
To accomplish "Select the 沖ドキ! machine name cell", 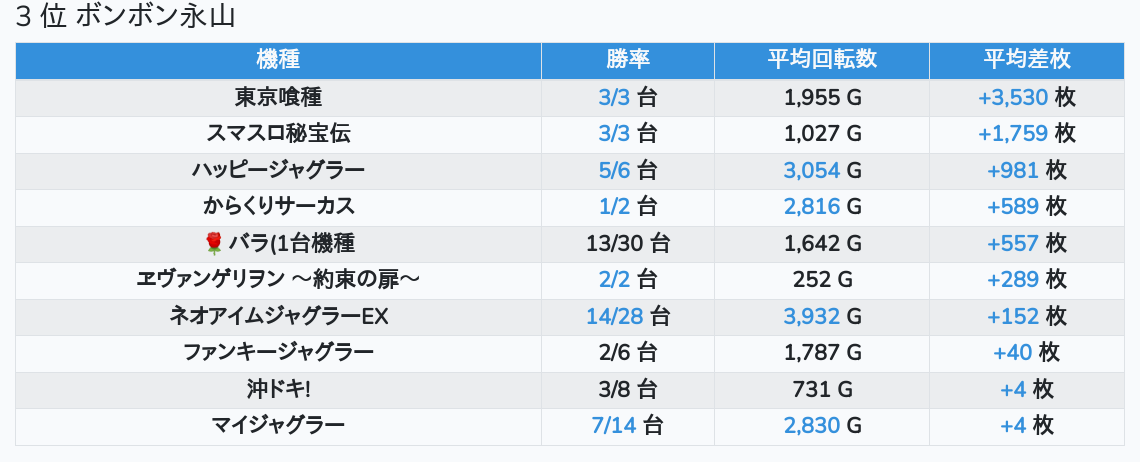I will click(278, 389).
